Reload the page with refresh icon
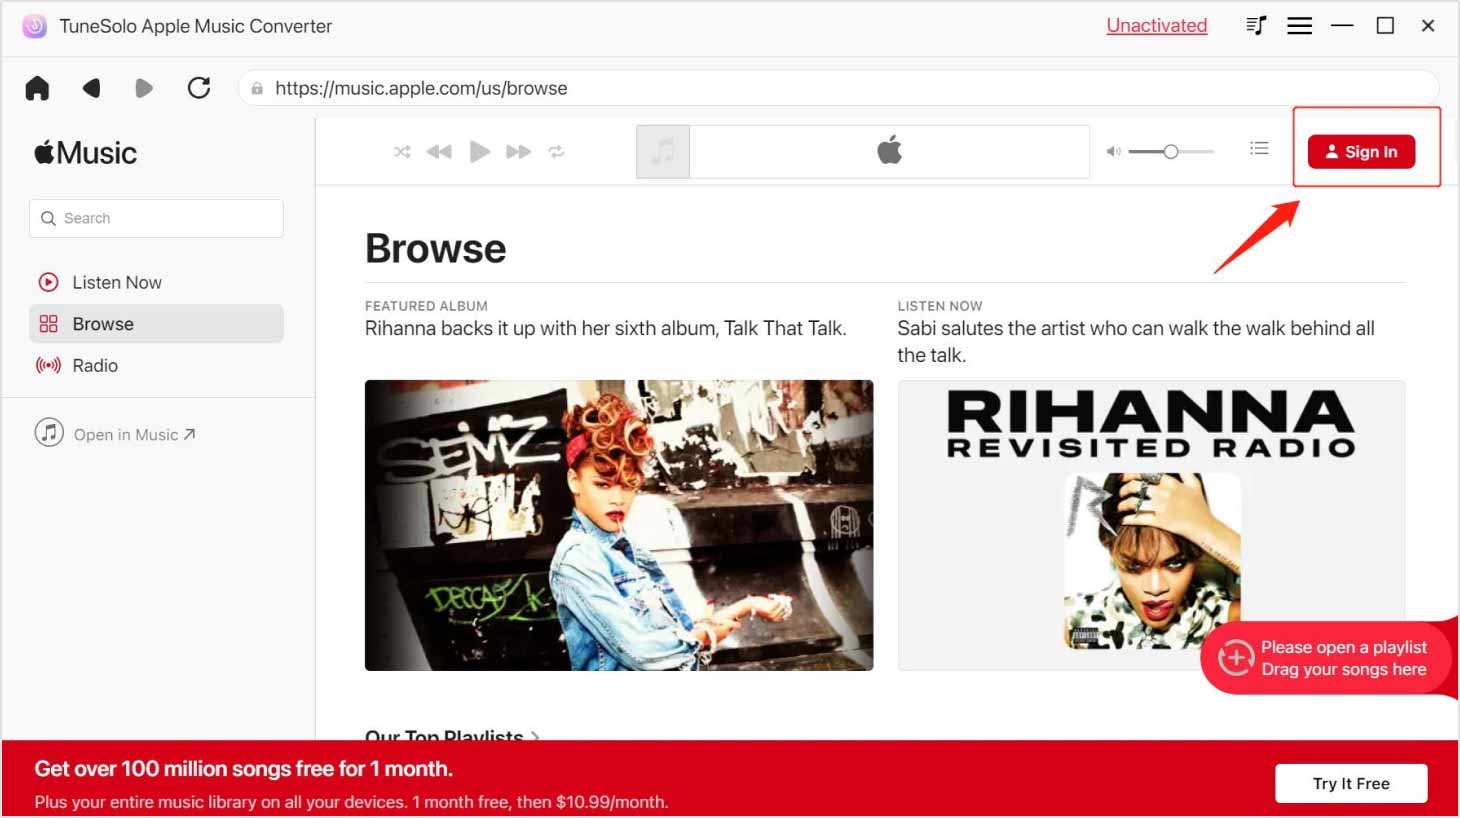 [199, 88]
